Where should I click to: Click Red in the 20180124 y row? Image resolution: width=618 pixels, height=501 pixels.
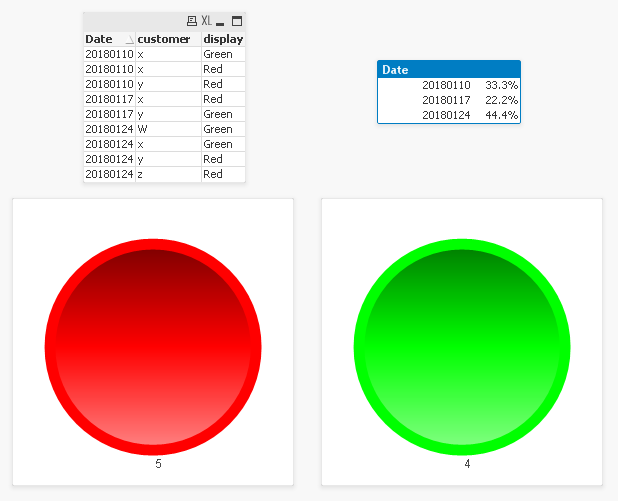223,159
